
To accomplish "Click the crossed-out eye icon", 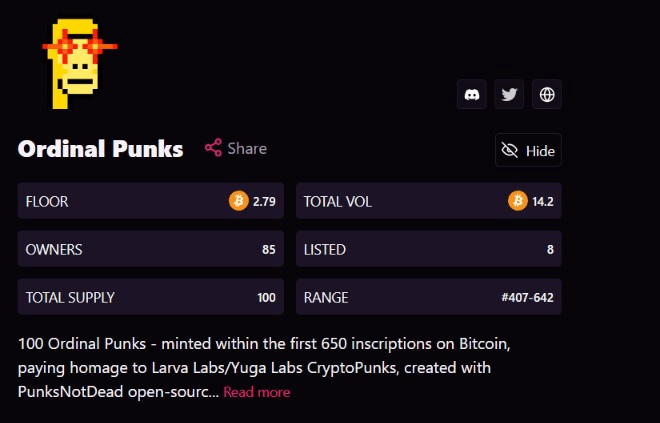I will click(x=510, y=150).
